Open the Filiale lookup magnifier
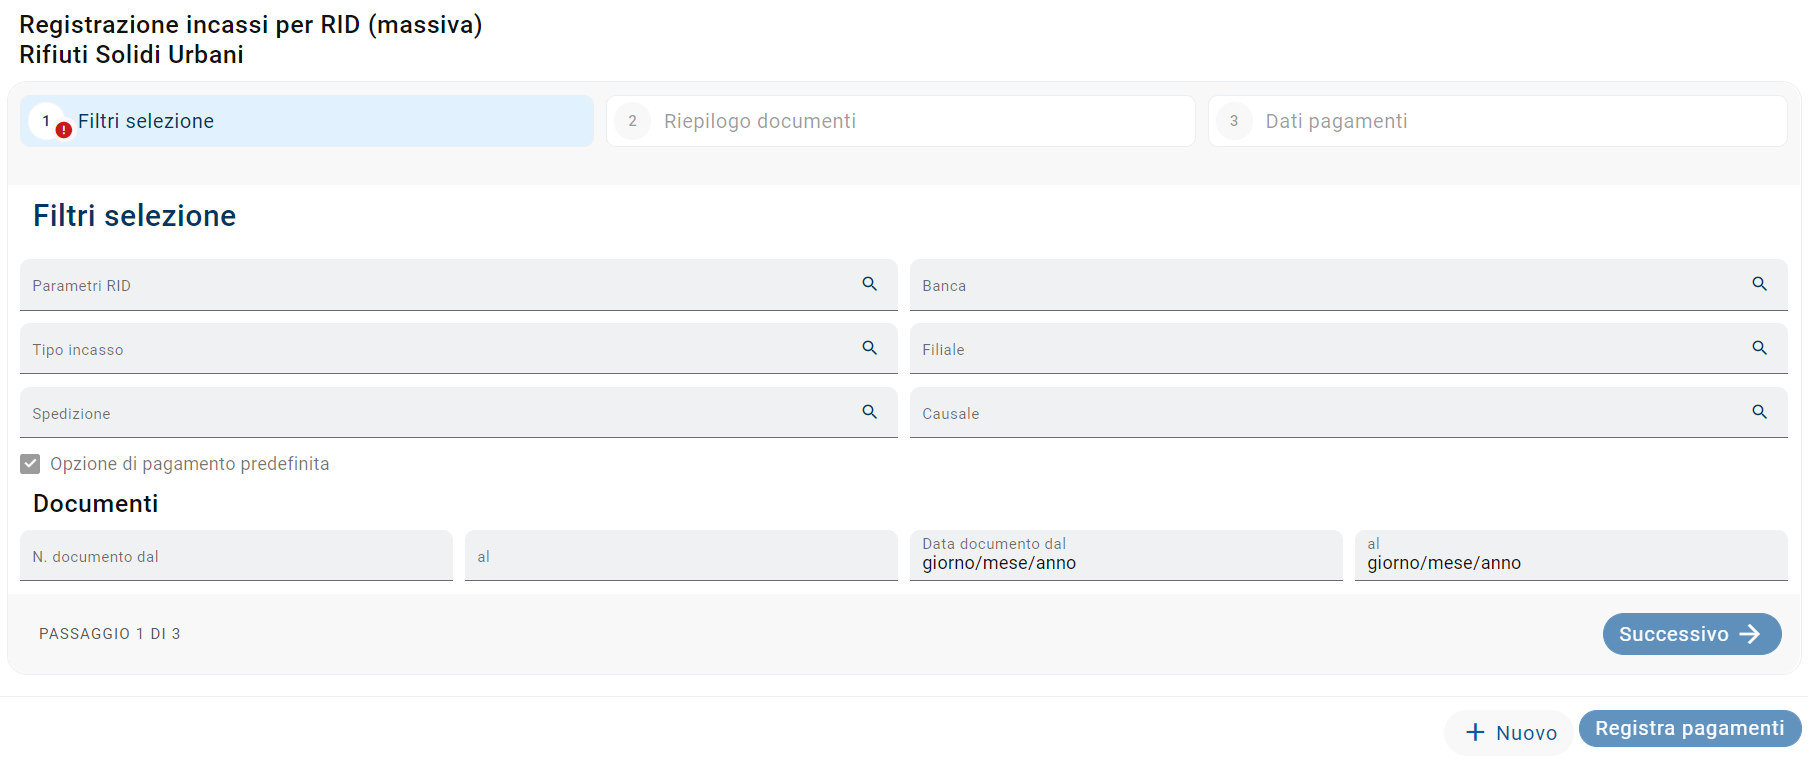1808x763 pixels. 1759,348
